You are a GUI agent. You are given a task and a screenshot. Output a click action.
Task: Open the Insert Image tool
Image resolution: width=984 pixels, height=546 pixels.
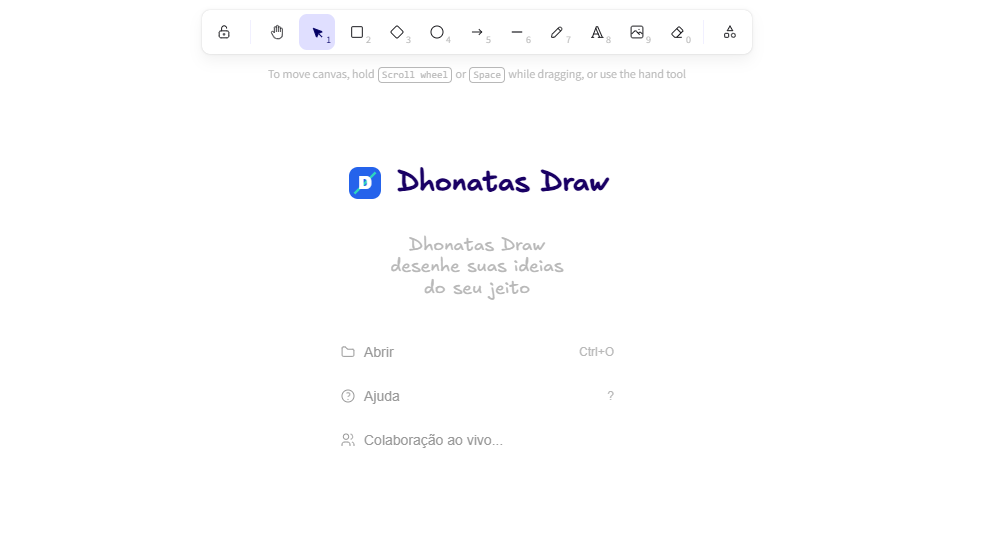(x=638, y=32)
